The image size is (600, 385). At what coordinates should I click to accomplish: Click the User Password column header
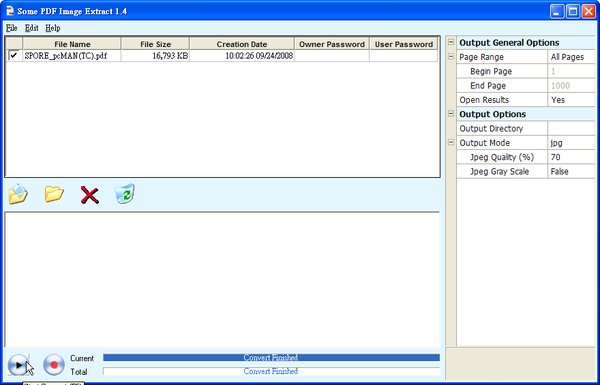tap(404, 44)
